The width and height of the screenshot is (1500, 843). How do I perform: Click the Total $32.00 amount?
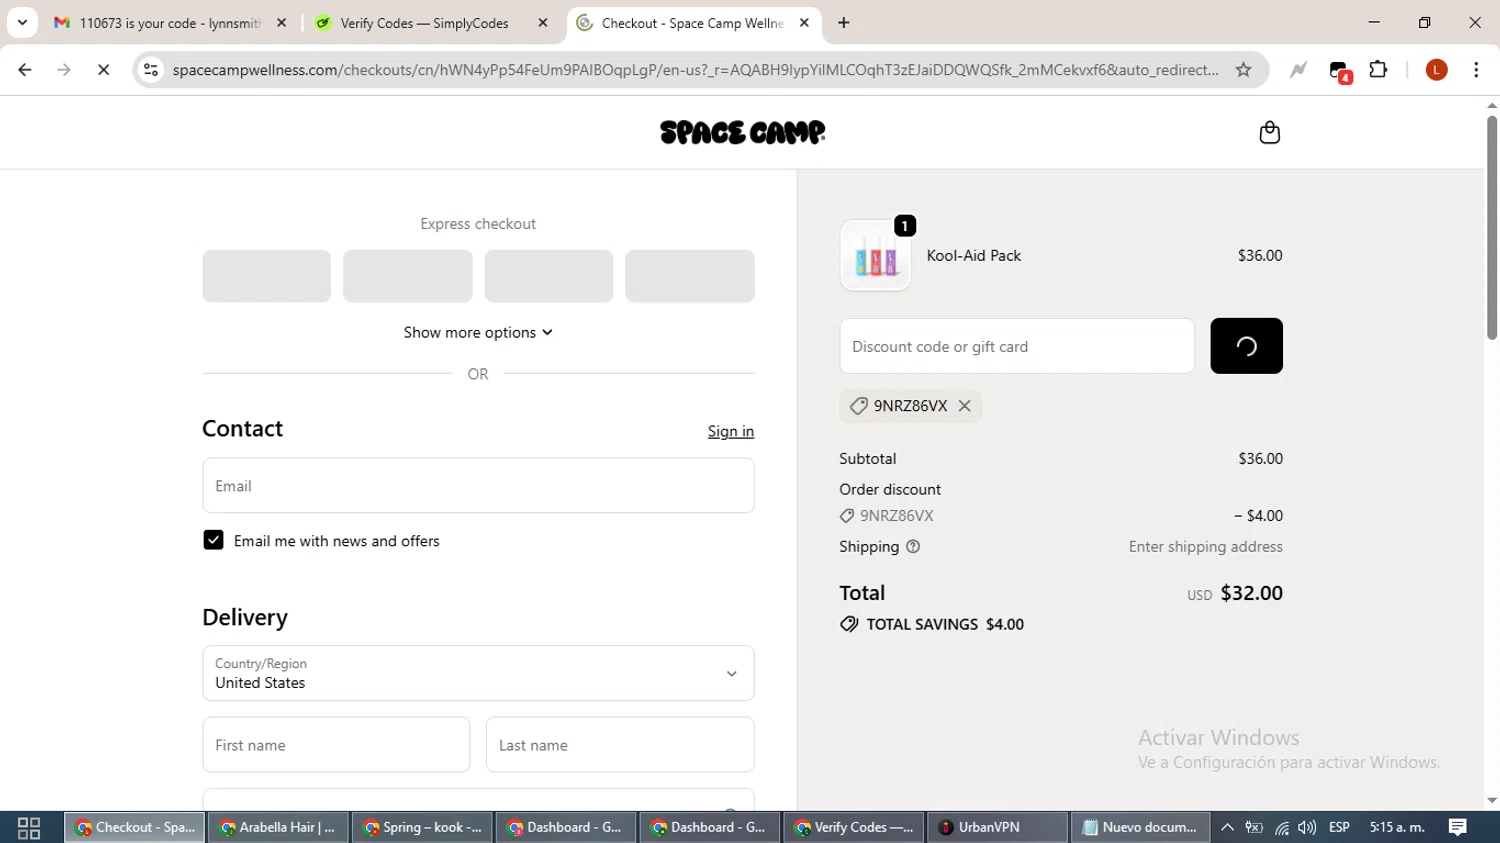(1252, 593)
